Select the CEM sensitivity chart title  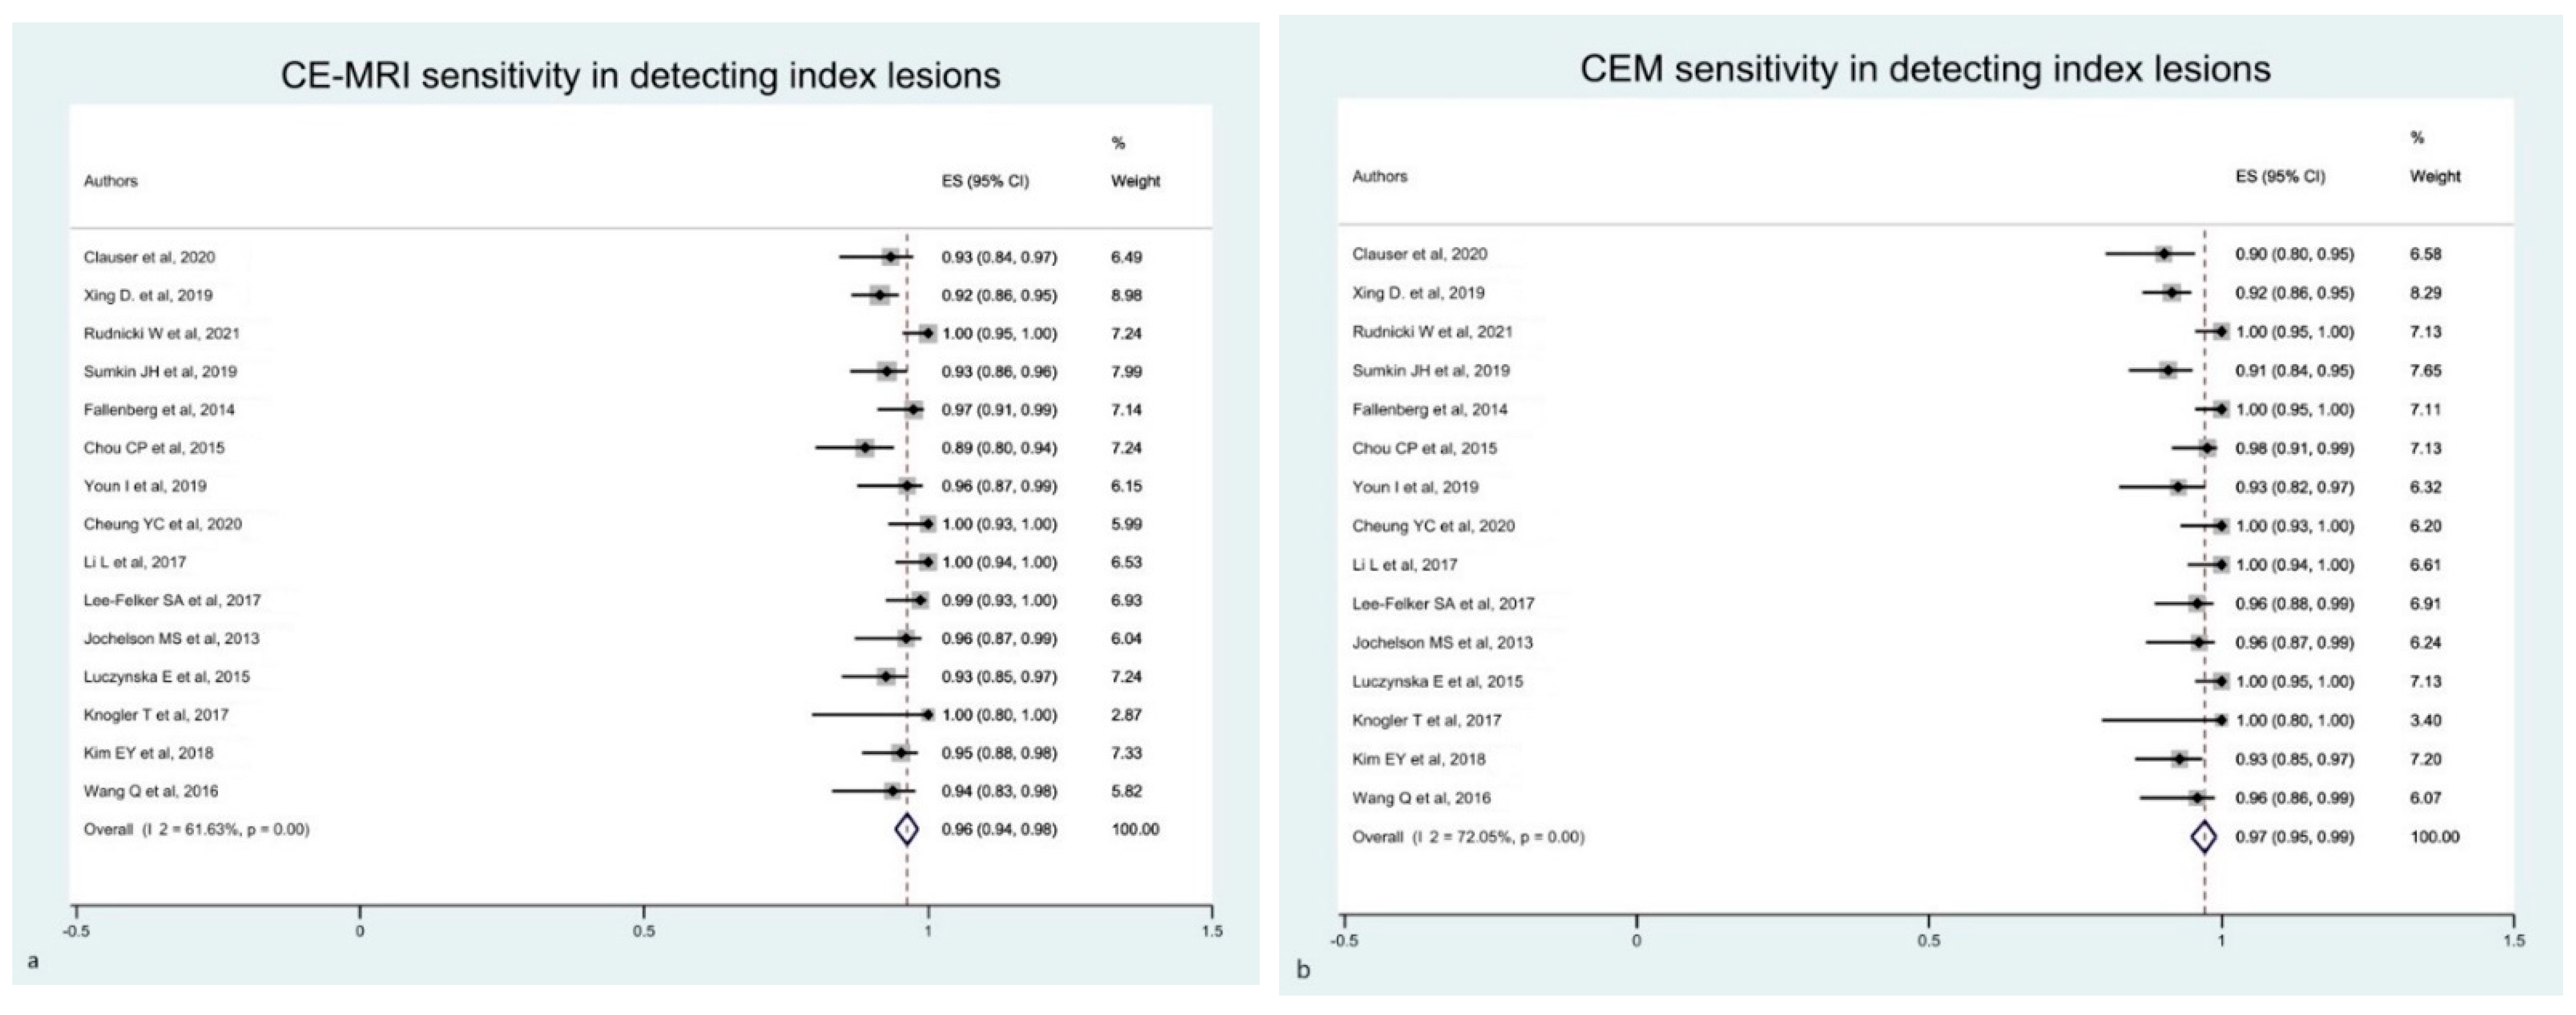click(1925, 69)
